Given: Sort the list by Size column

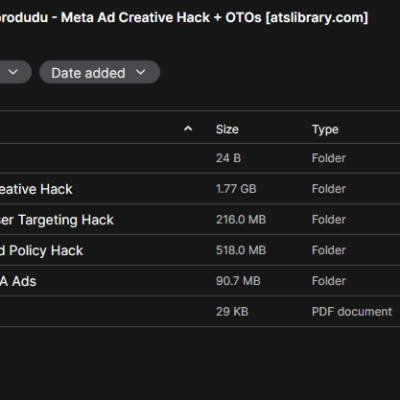Looking at the screenshot, I should pos(227,129).
